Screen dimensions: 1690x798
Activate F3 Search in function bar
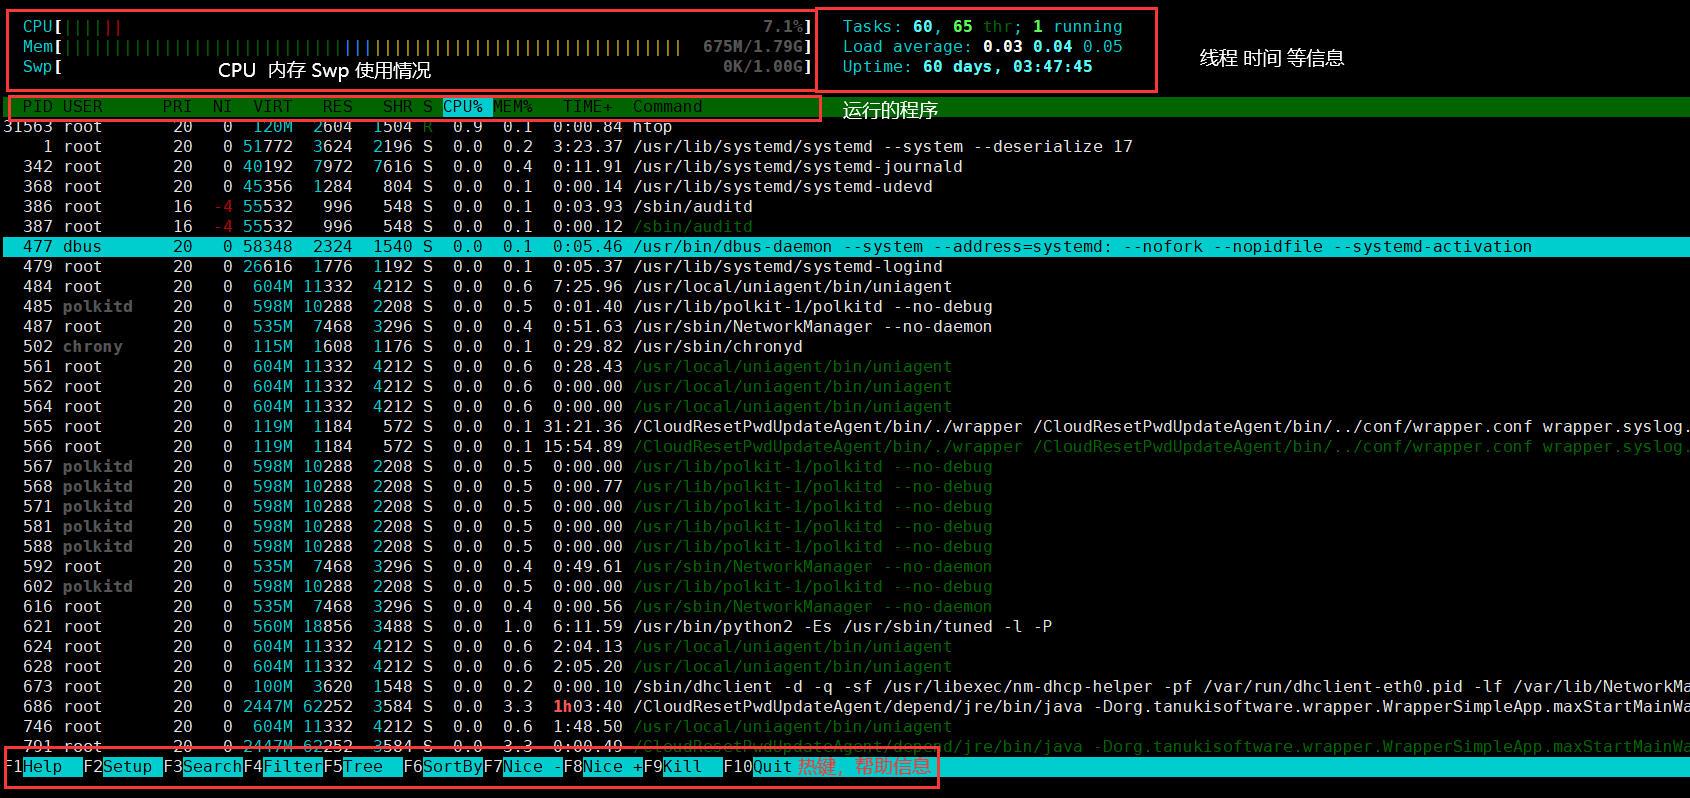[x=203, y=767]
